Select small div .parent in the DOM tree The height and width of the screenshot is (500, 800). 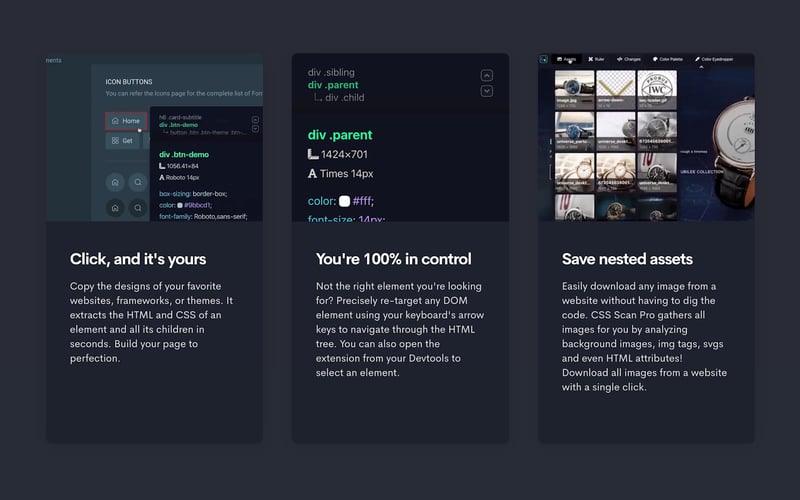(333, 85)
